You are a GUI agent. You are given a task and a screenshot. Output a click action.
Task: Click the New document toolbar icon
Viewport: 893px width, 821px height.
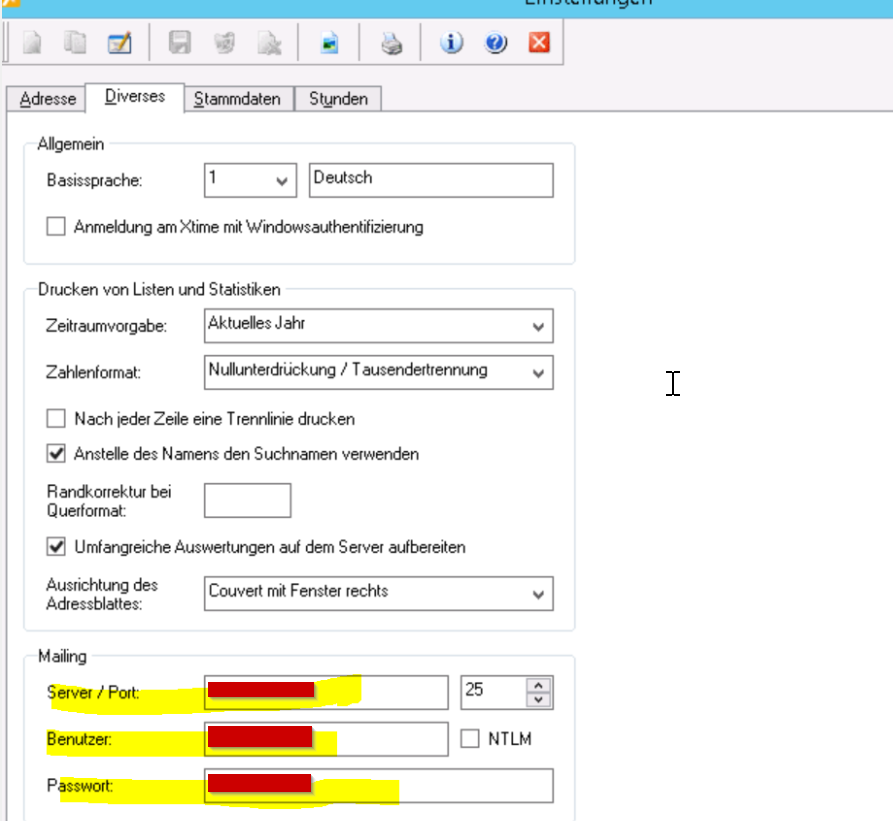33,43
